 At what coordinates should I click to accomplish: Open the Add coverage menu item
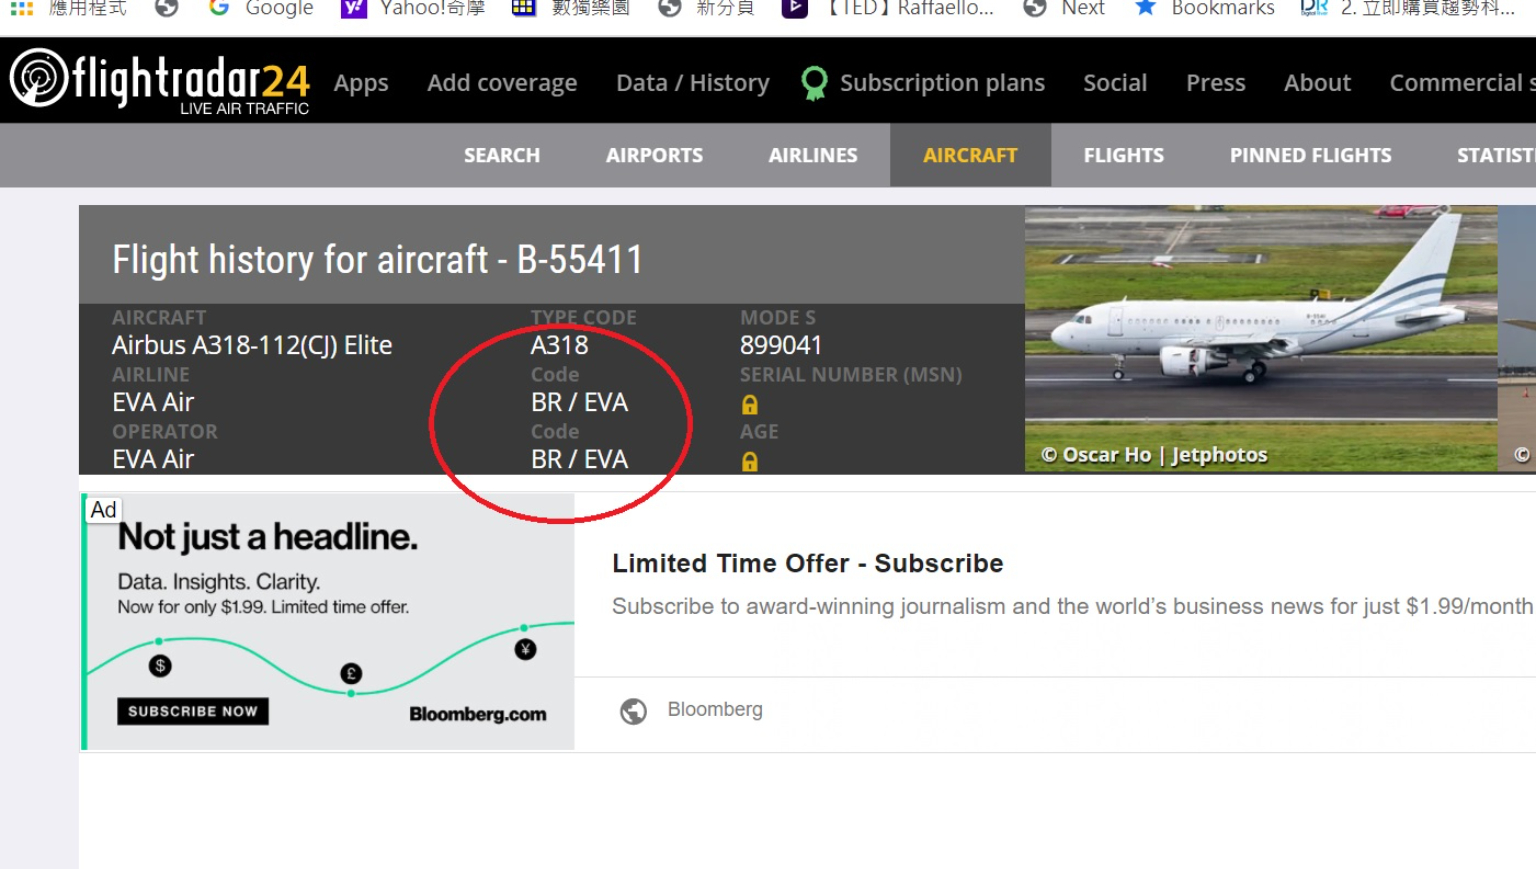[502, 83]
